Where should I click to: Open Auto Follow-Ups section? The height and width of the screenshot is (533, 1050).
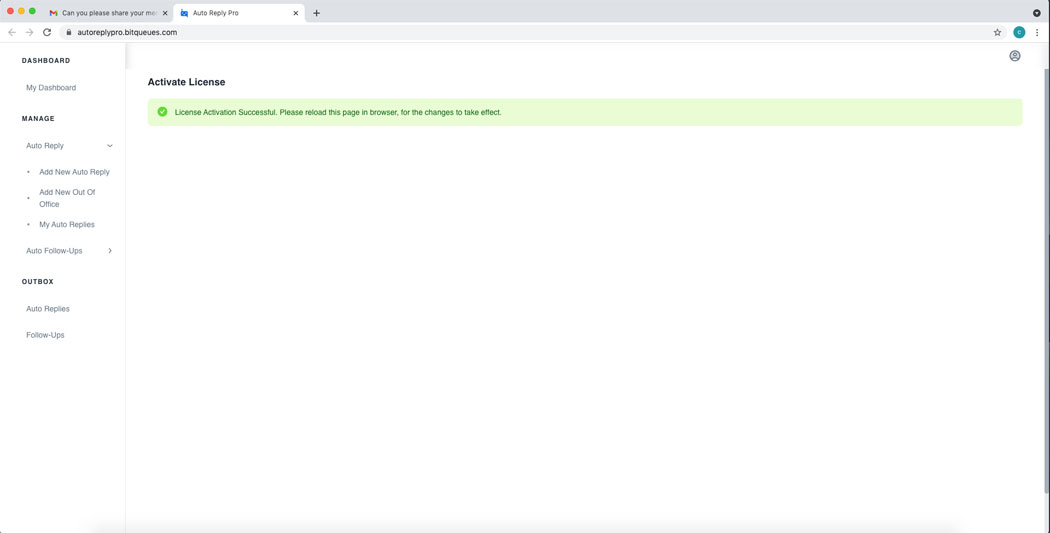[x=54, y=250]
